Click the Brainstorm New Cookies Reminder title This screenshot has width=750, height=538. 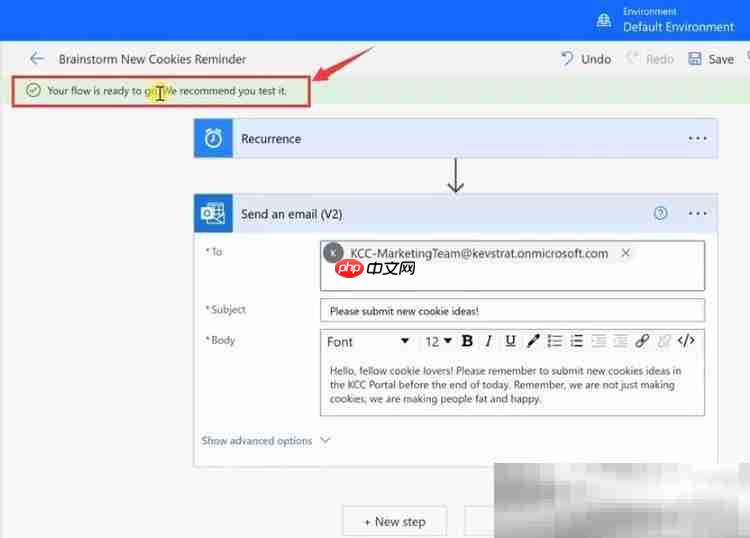pos(152,59)
